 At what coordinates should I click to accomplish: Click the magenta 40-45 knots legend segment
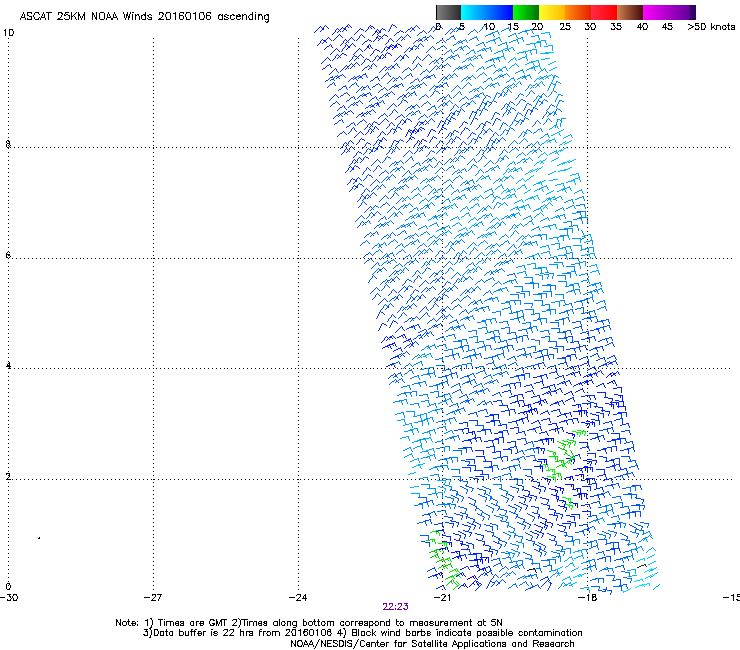coord(656,12)
